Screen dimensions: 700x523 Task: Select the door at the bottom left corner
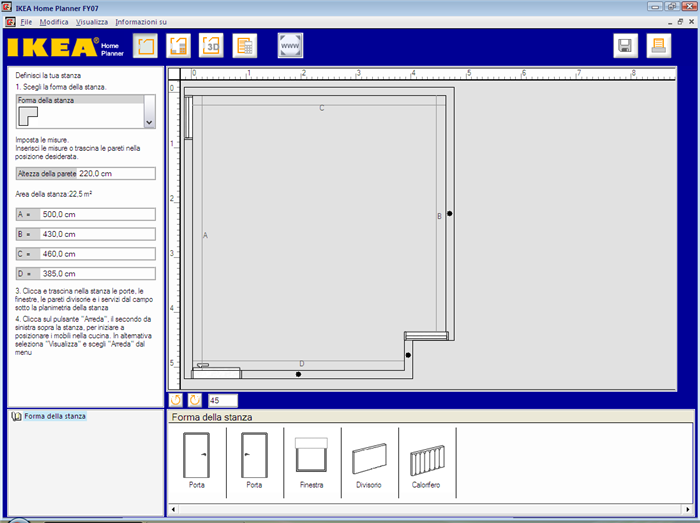216,372
